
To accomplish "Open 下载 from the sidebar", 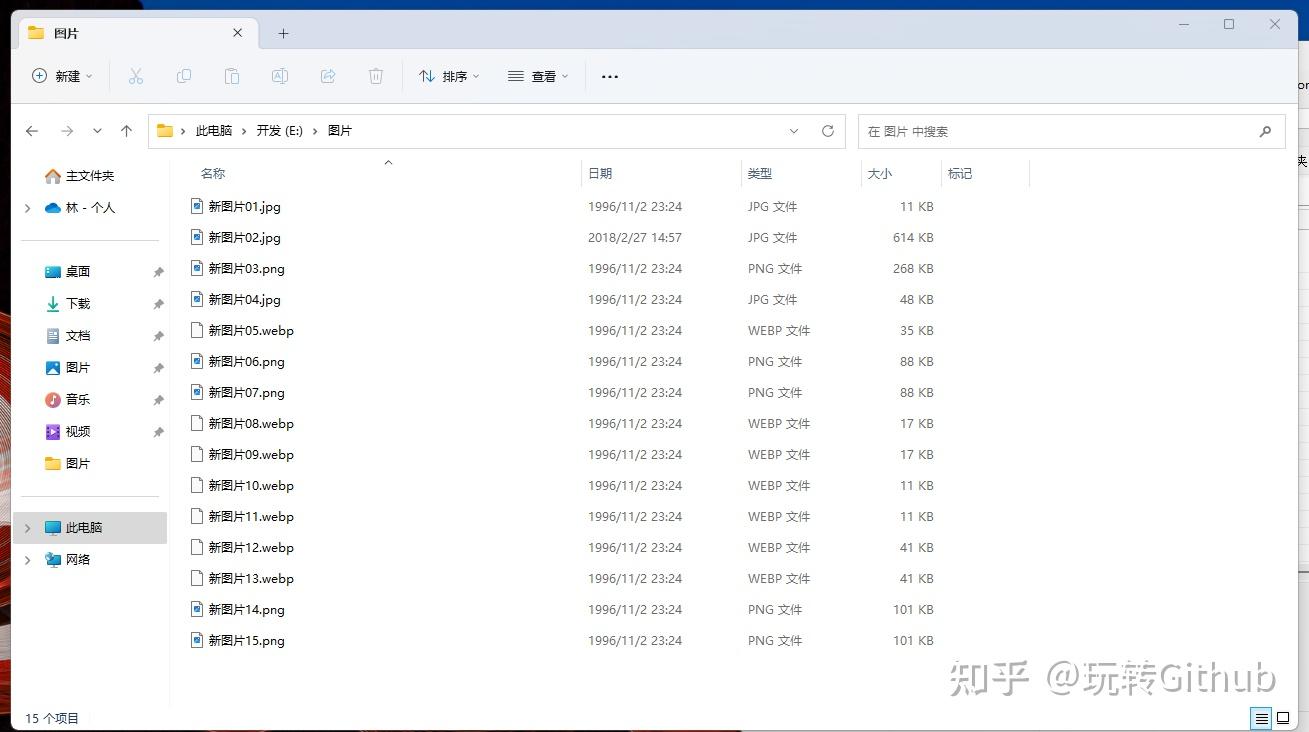I will pyautogui.click(x=77, y=303).
